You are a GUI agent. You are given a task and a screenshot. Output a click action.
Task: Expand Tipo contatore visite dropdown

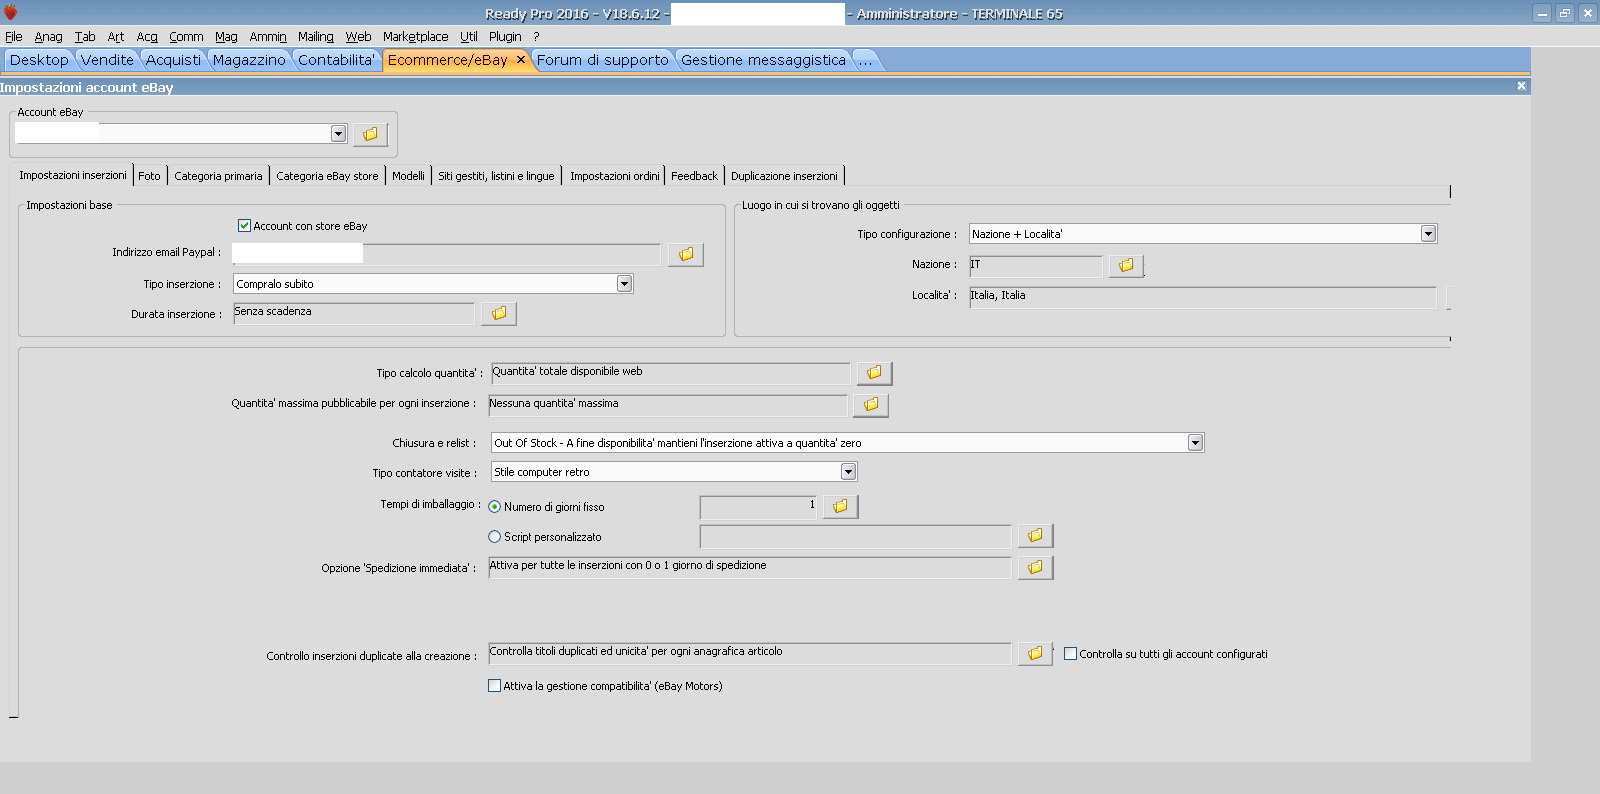tap(848, 472)
